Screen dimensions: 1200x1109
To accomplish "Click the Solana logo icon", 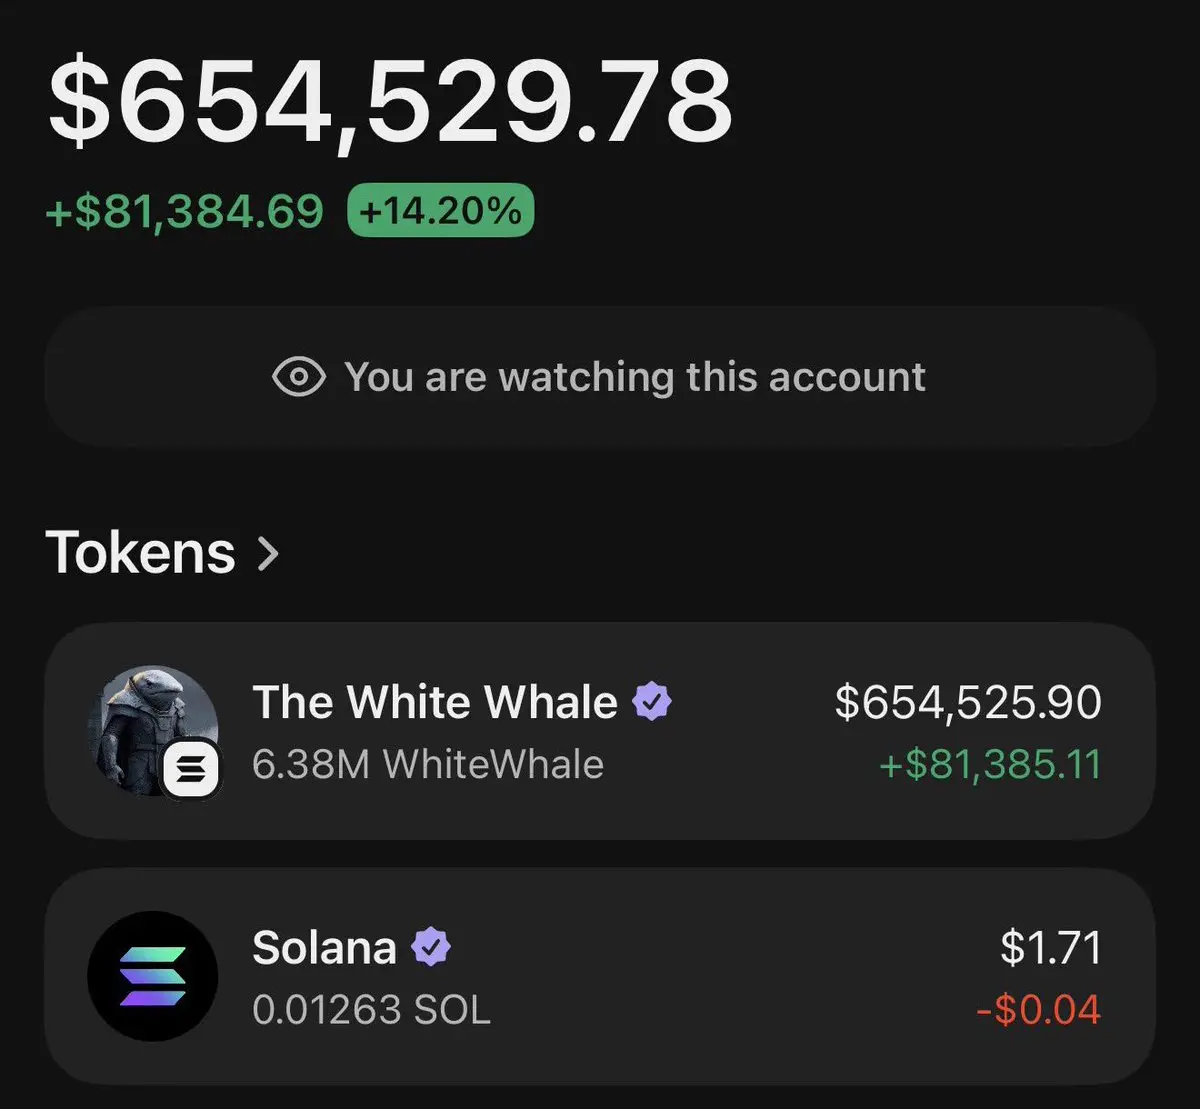I will (x=153, y=976).
